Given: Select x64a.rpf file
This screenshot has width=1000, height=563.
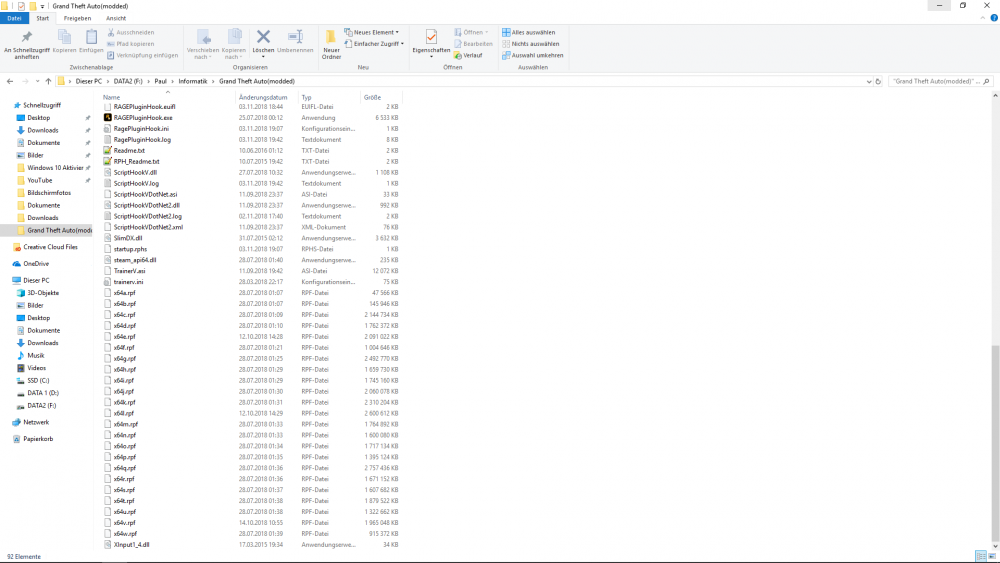Looking at the screenshot, I should (124, 293).
